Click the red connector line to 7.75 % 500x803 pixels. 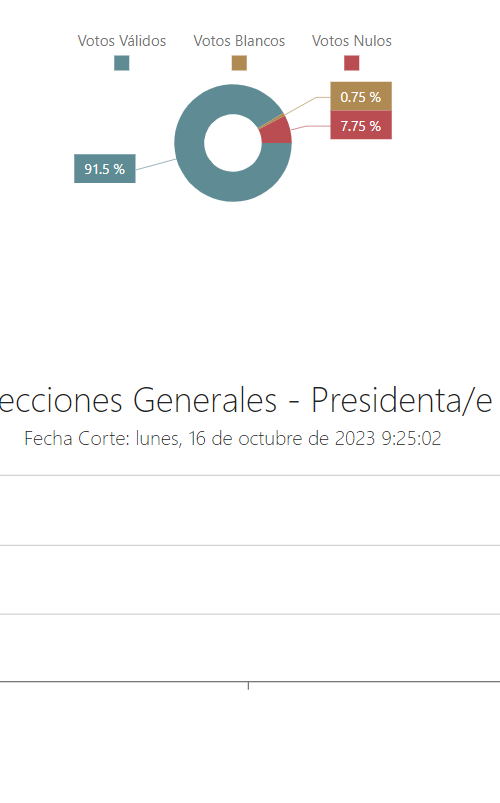pos(310,126)
